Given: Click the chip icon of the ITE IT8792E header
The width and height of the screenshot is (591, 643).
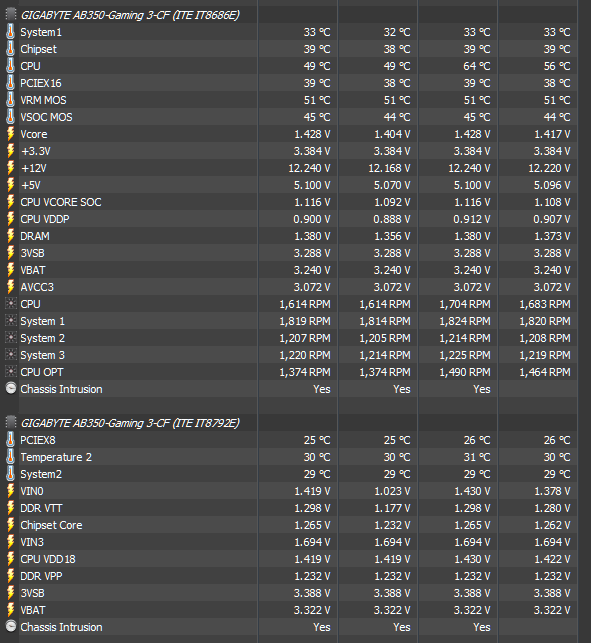Looking at the screenshot, I should pos(11,423).
